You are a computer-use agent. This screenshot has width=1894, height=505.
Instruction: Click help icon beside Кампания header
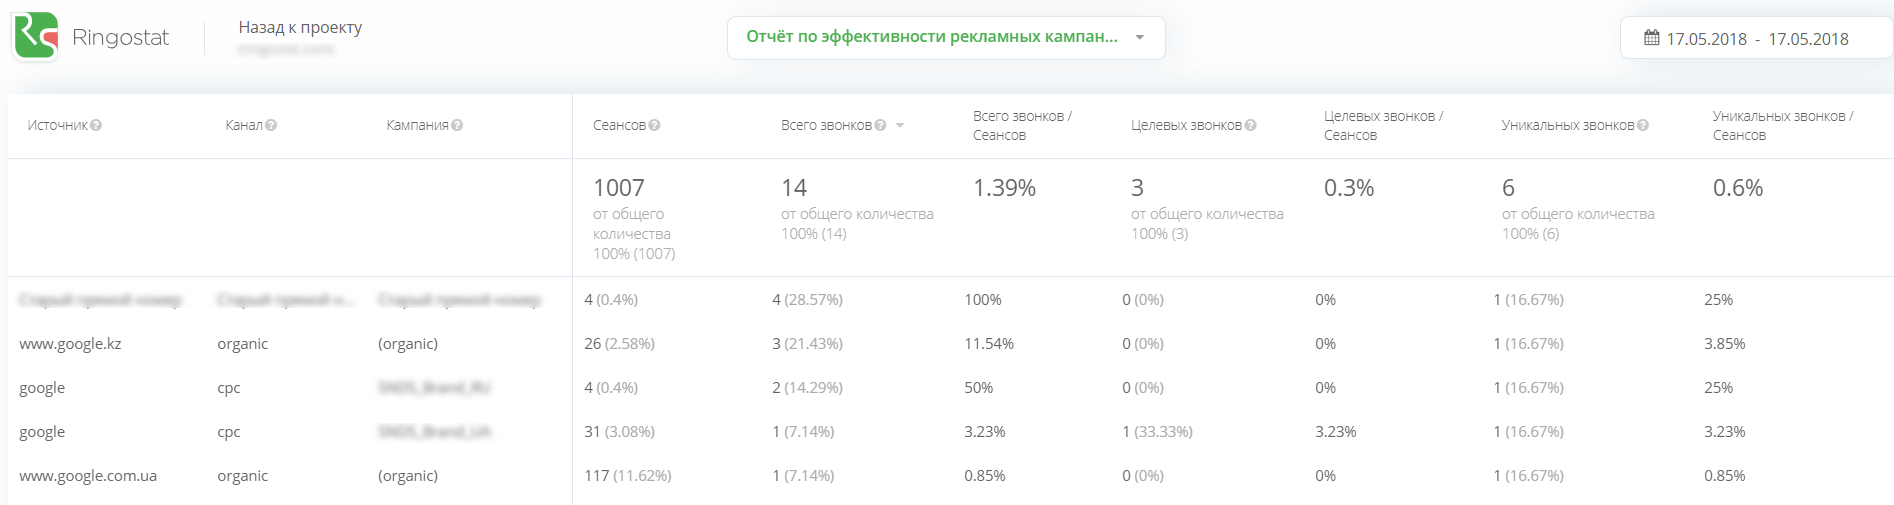click(x=457, y=126)
